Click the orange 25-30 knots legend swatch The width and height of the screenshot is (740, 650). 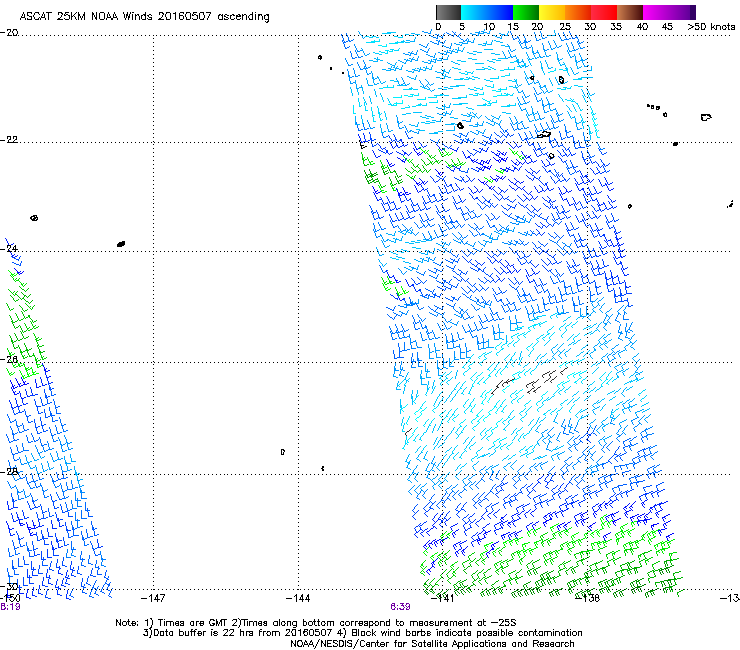click(578, 12)
